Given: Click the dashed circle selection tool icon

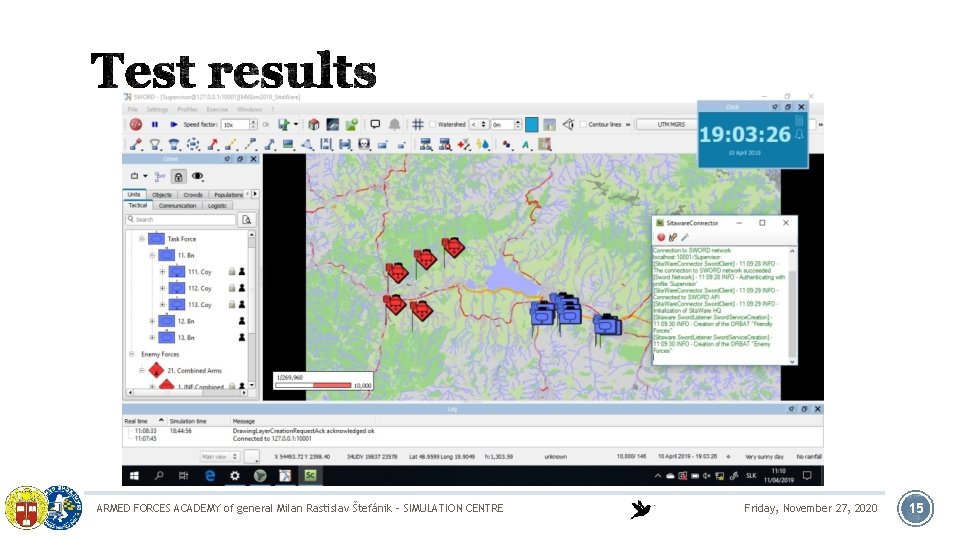Looking at the screenshot, I should click(x=193, y=144).
